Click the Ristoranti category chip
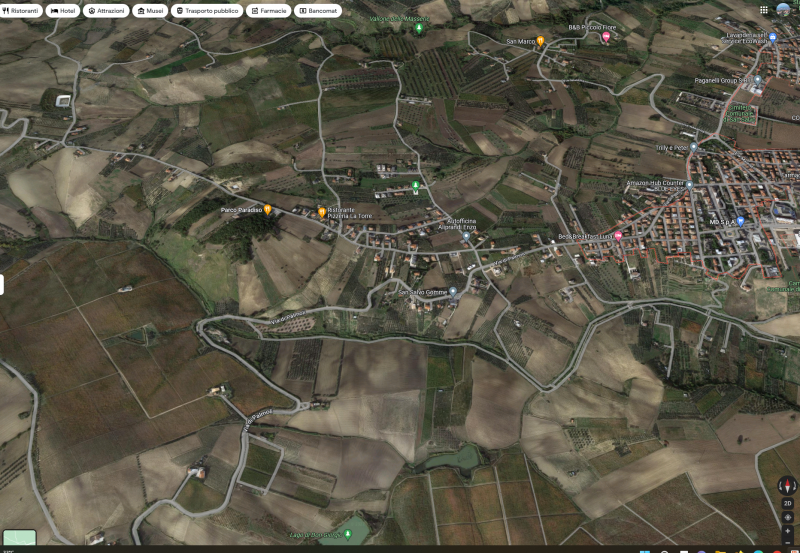This screenshot has height=553, width=800. [x=21, y=11]
